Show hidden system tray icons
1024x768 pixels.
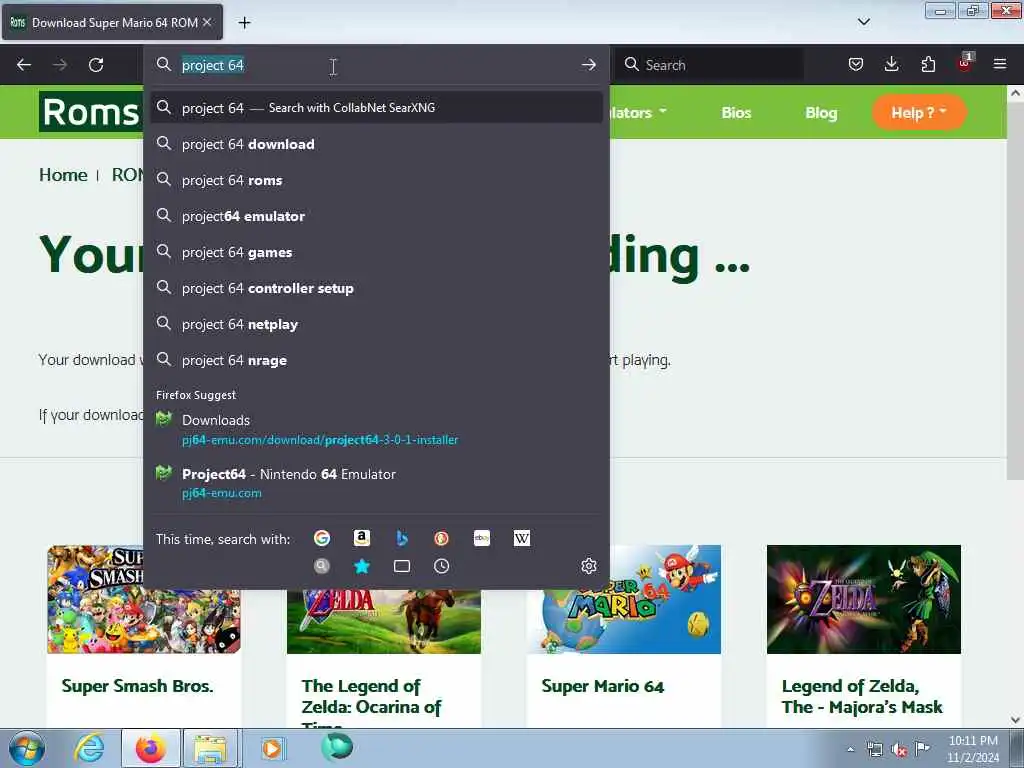850,749
